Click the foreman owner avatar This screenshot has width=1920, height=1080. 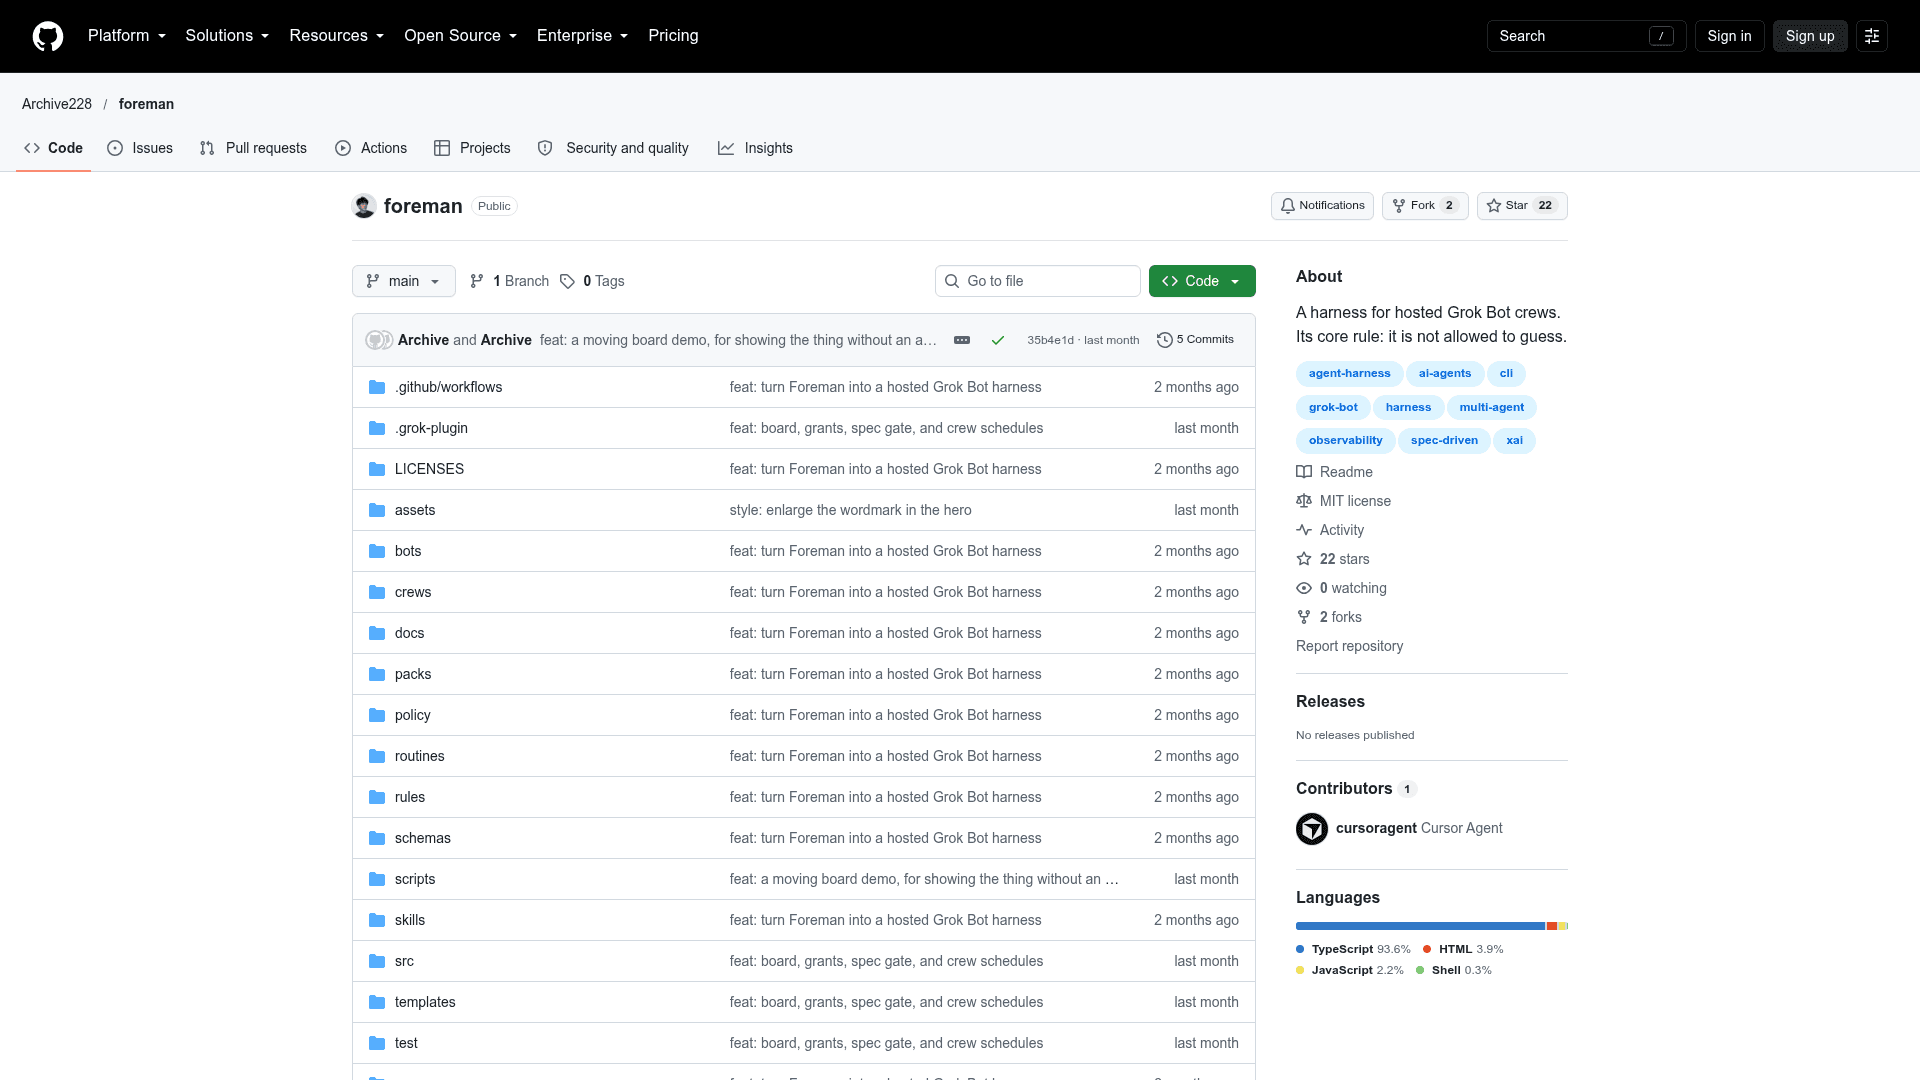point(364,206)
